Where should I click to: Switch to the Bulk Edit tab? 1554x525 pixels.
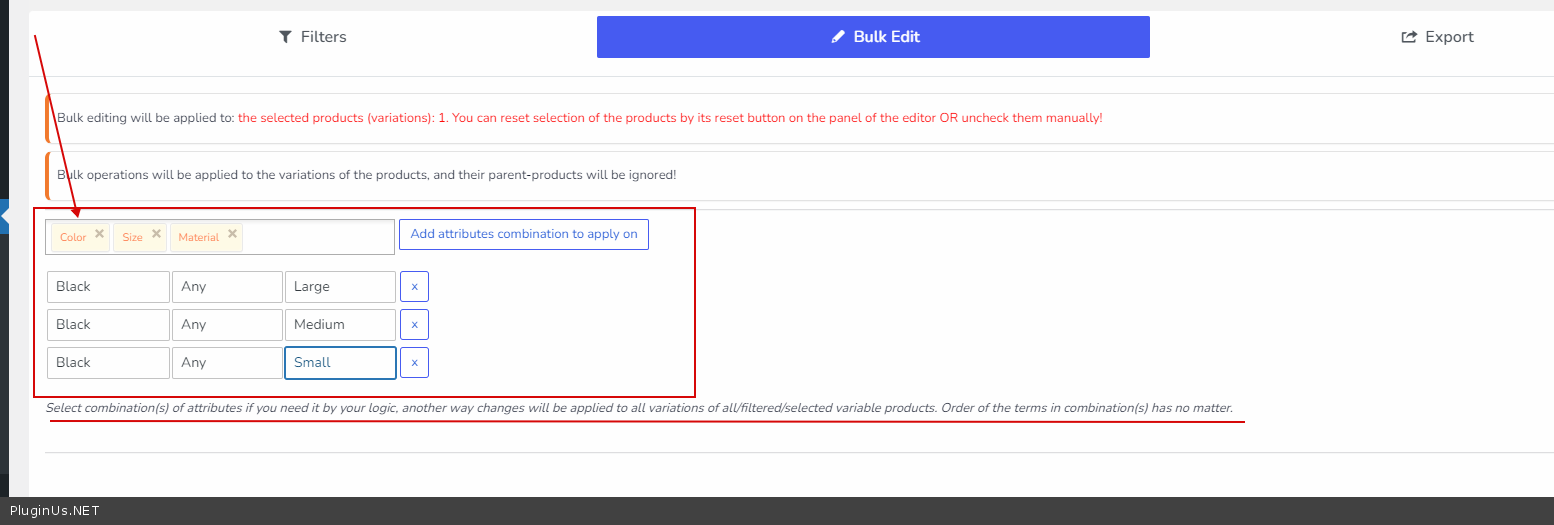(873, 37)
